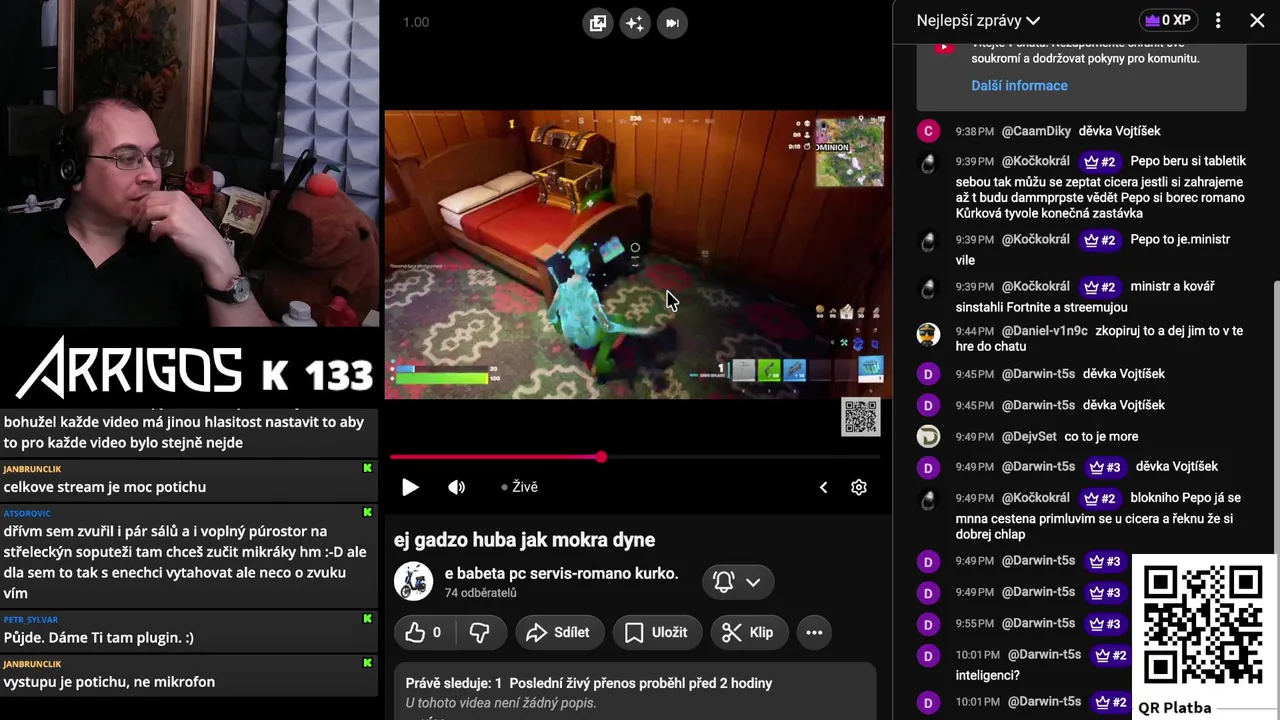The height and width of the screenshot is (720, 1280).
Task: Dislike the video with thumbs down
Action: [480, 632]
